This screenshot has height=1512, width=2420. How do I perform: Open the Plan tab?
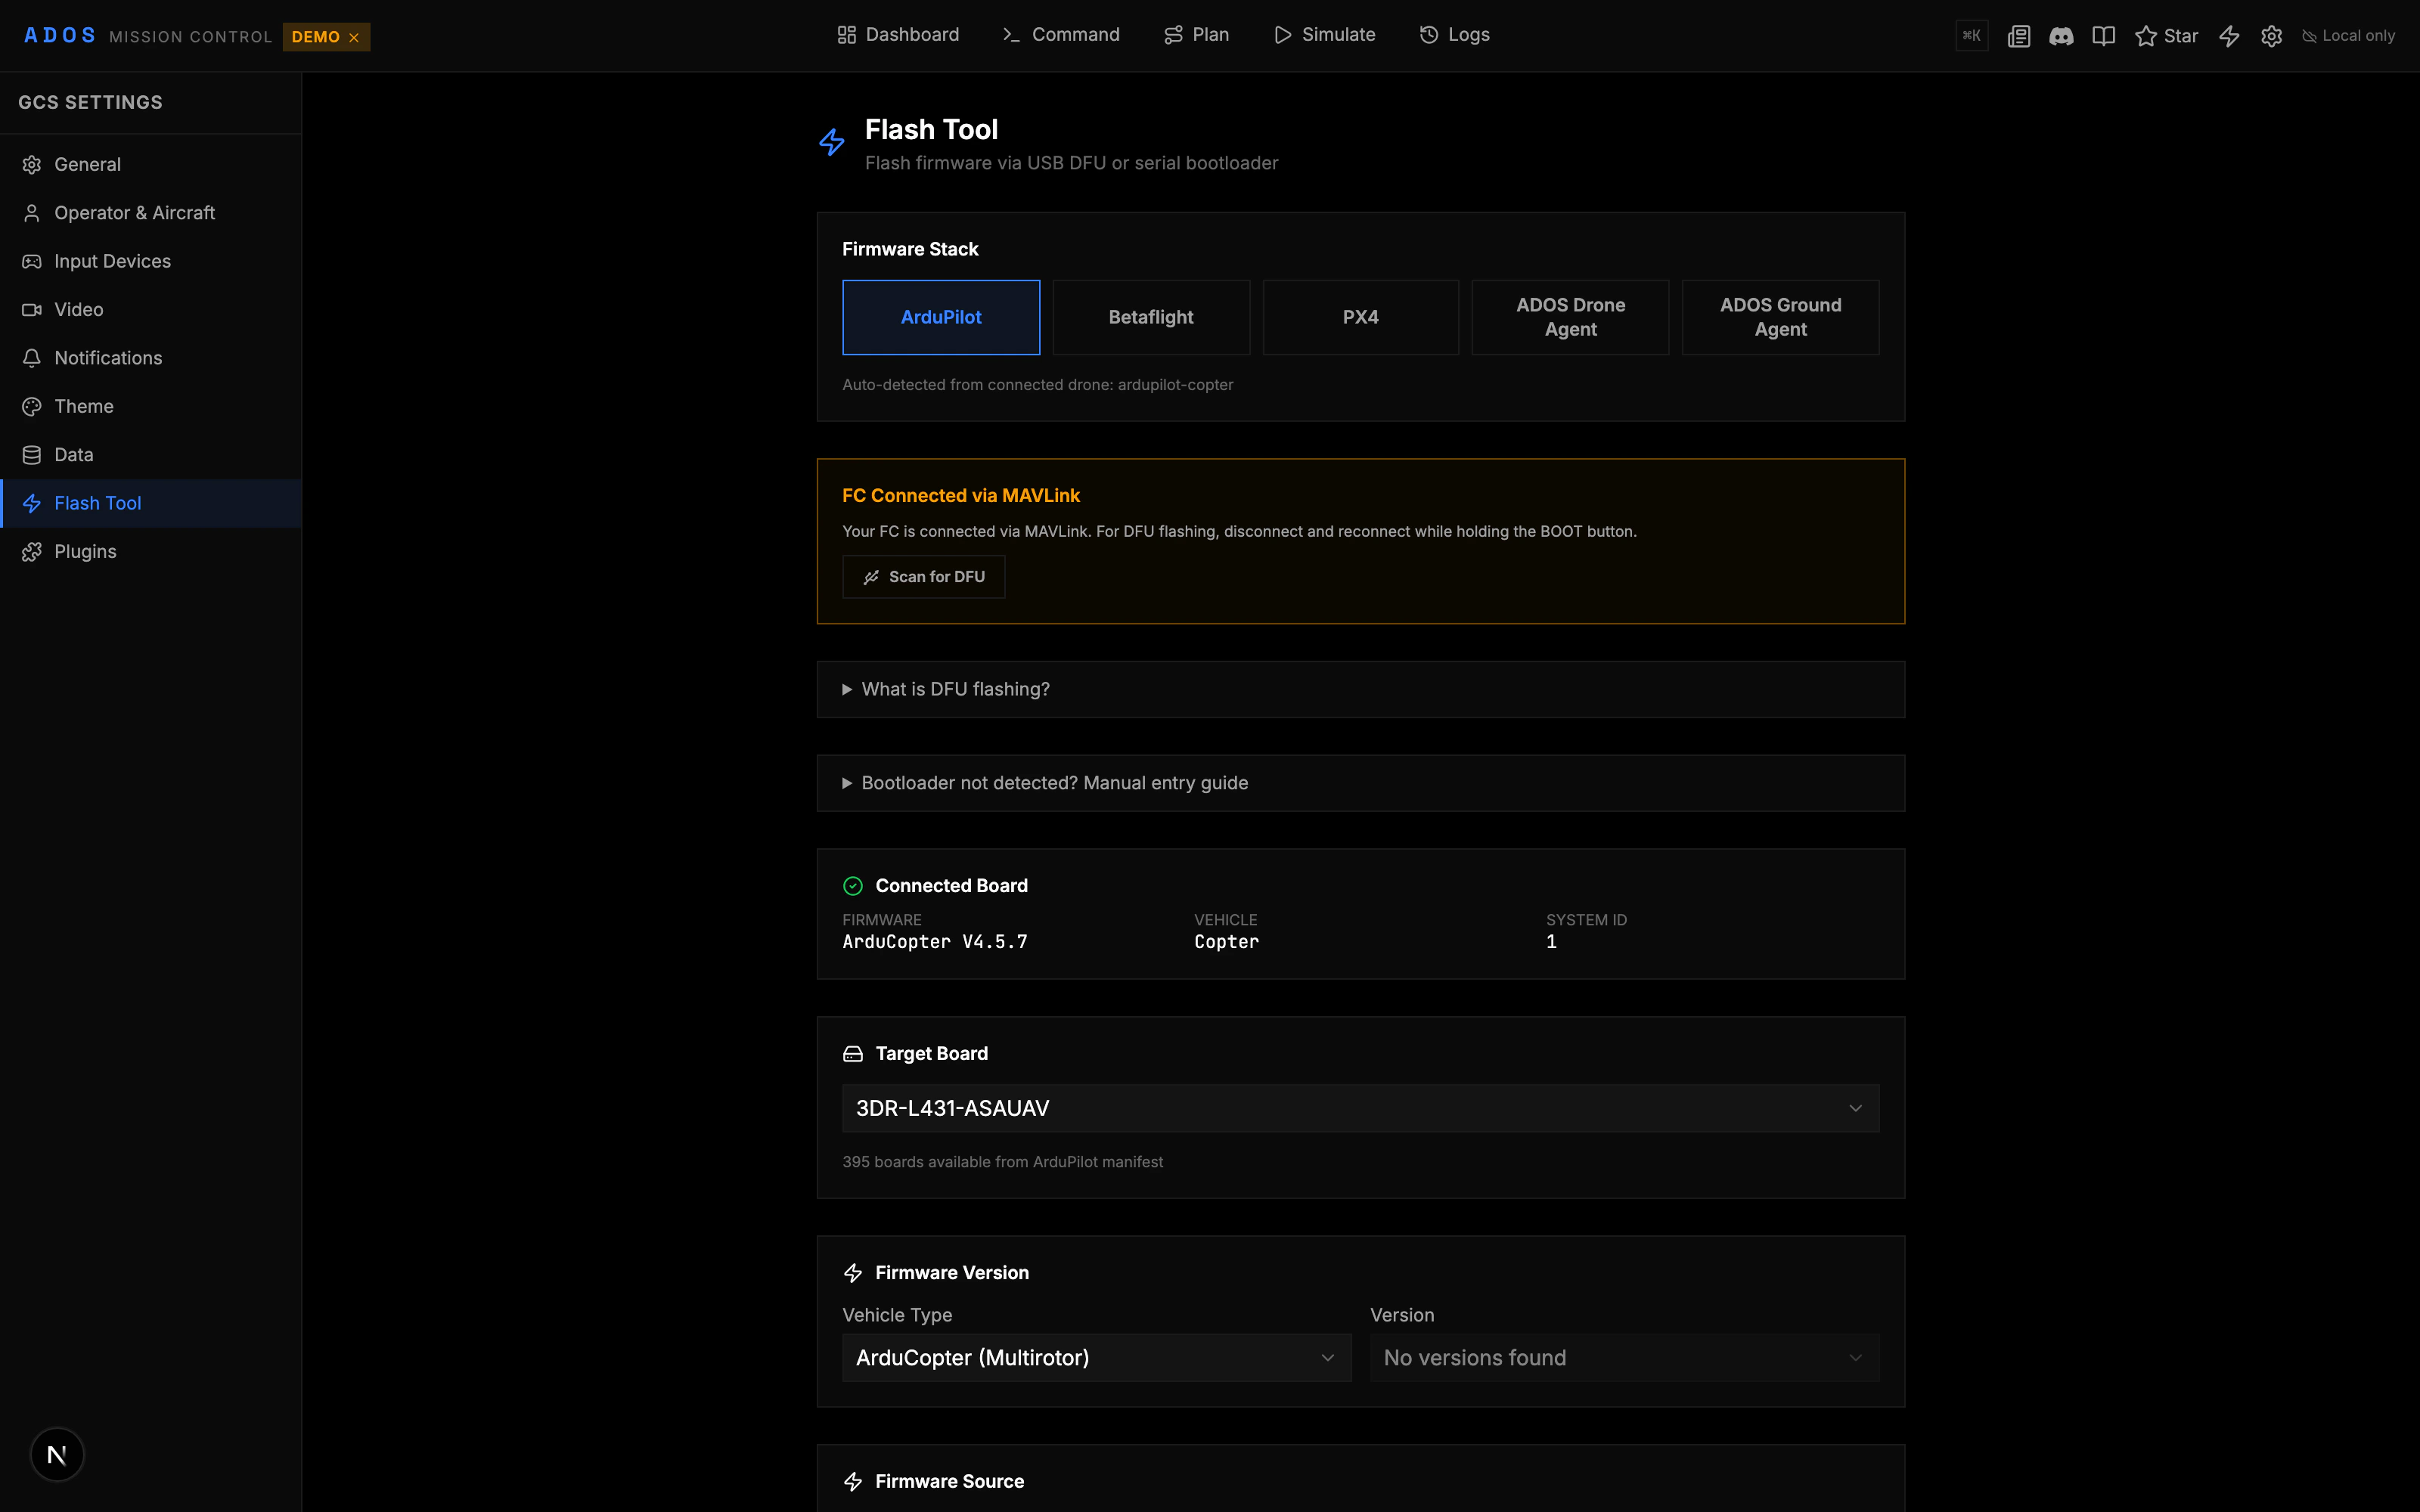click(1197, 35)
